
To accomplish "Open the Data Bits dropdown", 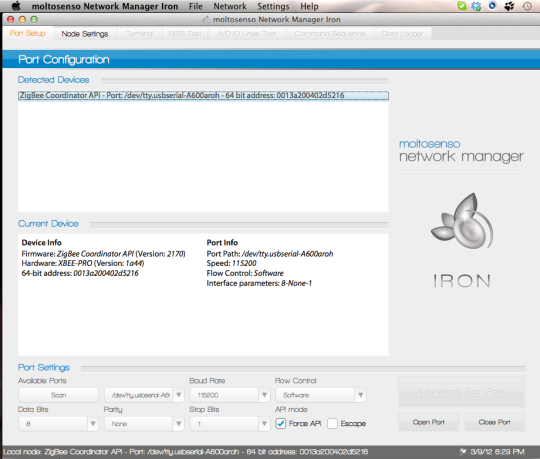I will coord(58,424).
